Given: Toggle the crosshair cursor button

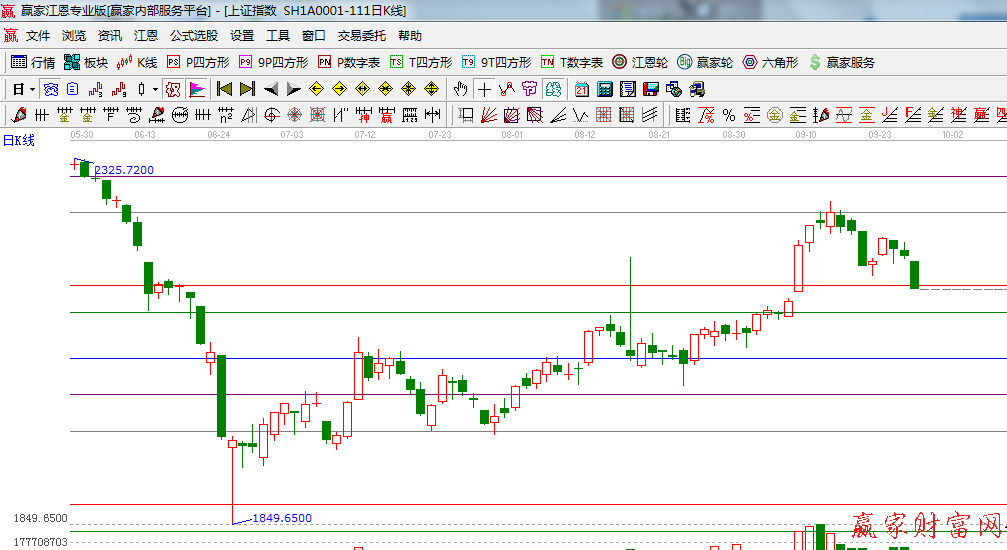Looking at the screenshot, I should coord(485,89).
